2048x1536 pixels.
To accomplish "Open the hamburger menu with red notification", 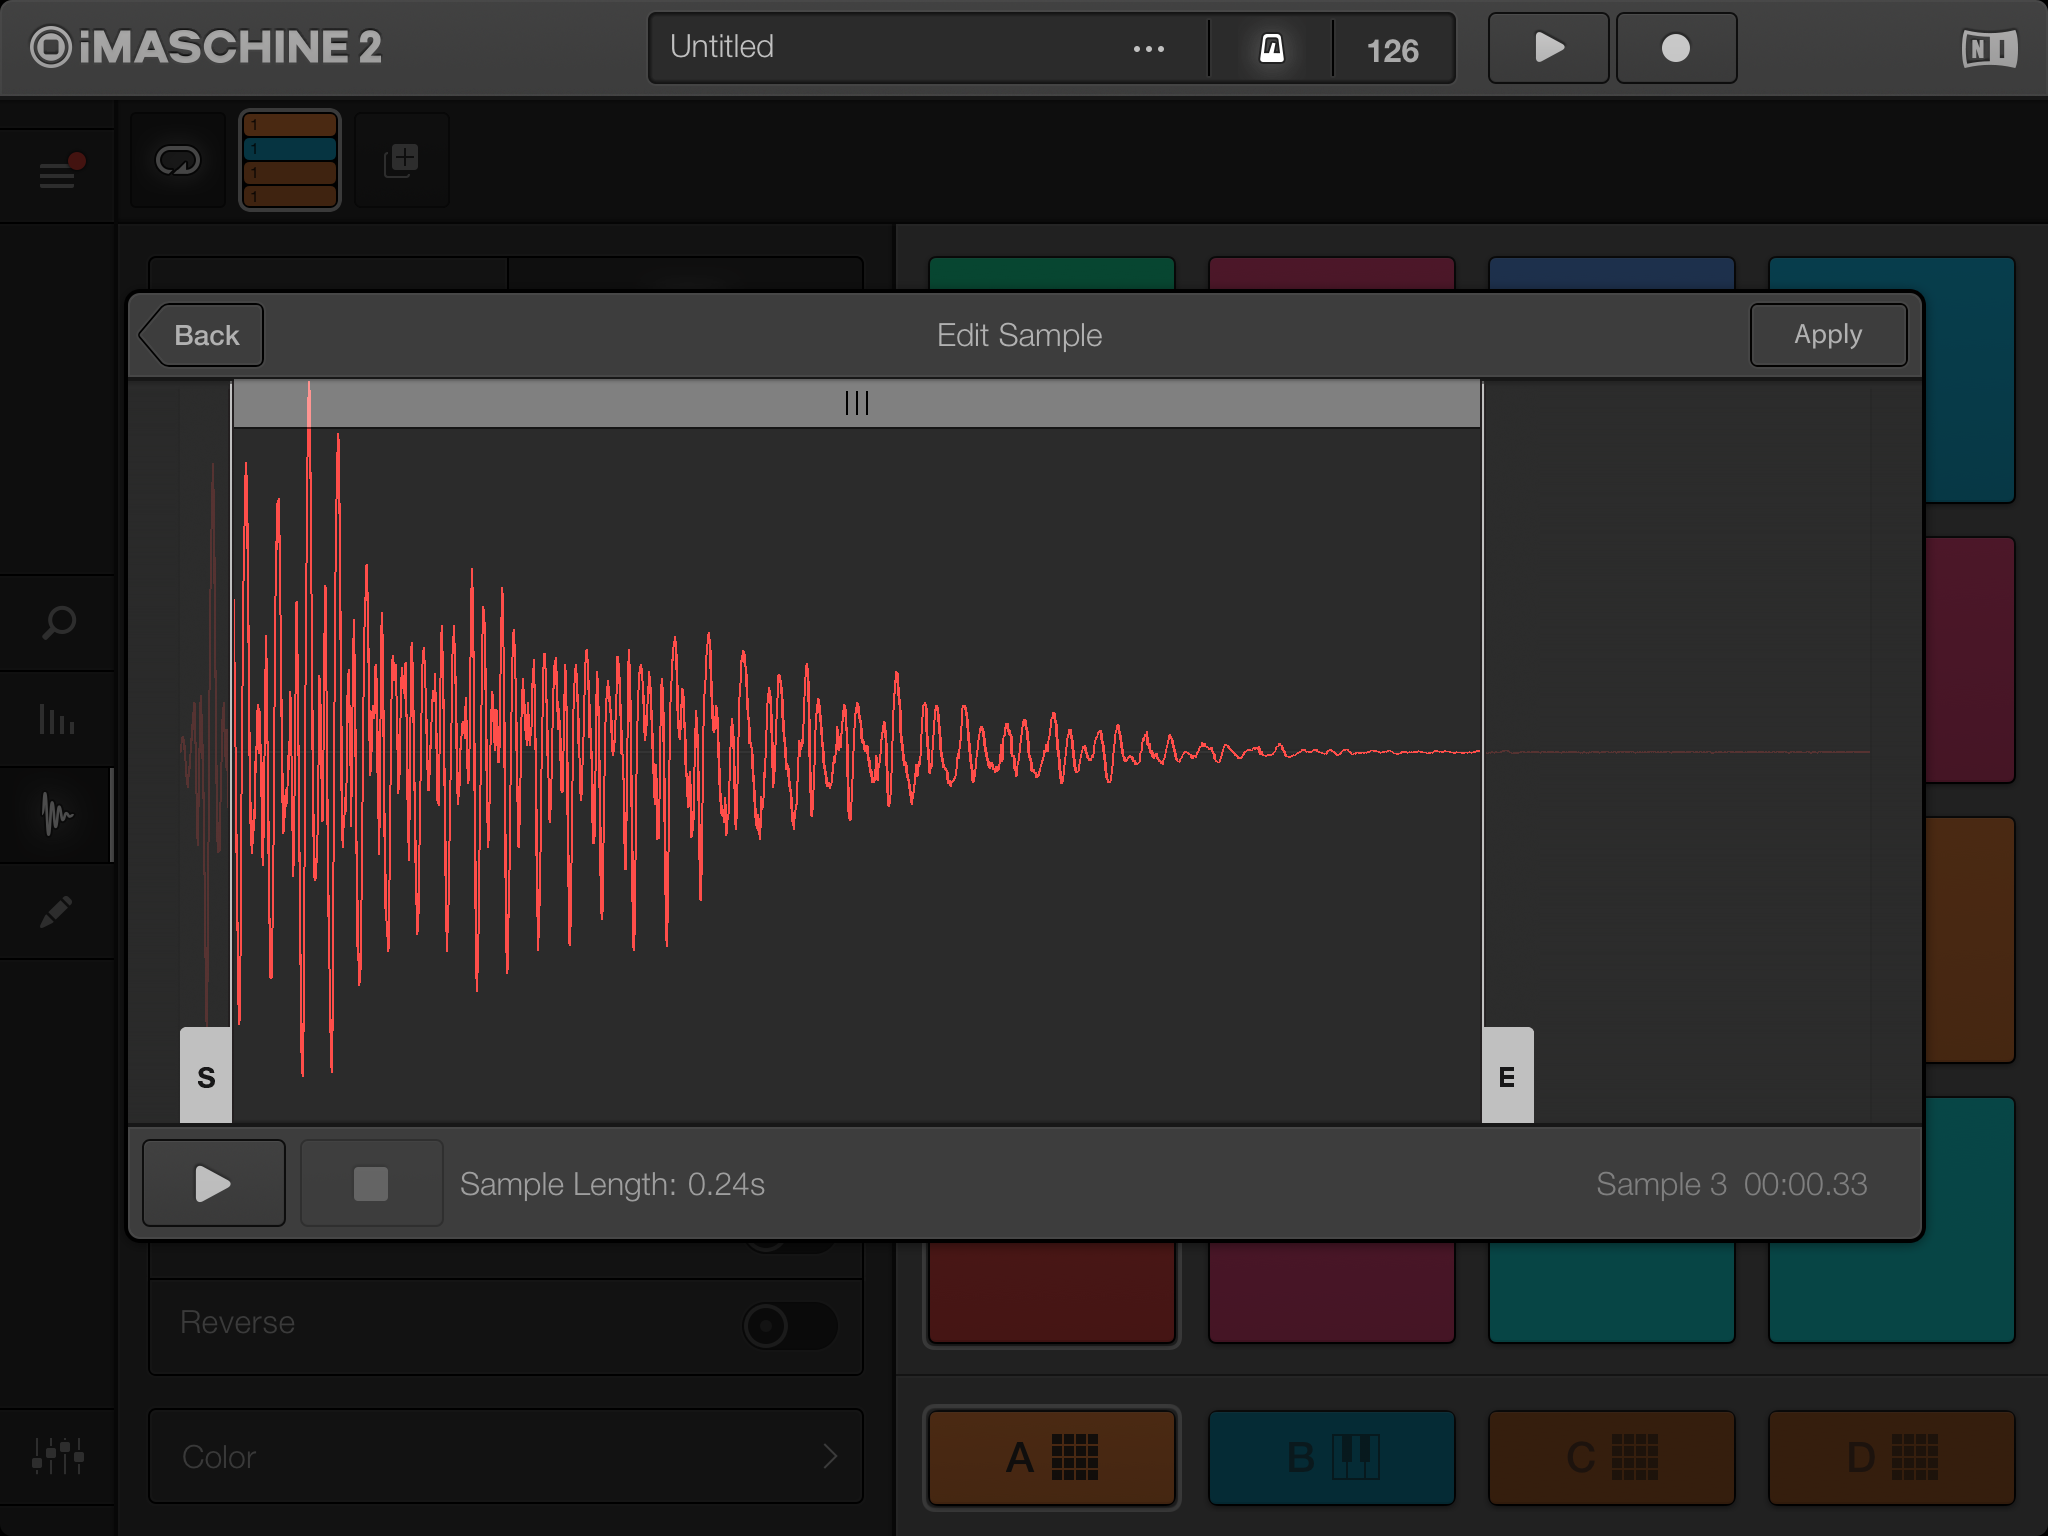I will (59, 173).
